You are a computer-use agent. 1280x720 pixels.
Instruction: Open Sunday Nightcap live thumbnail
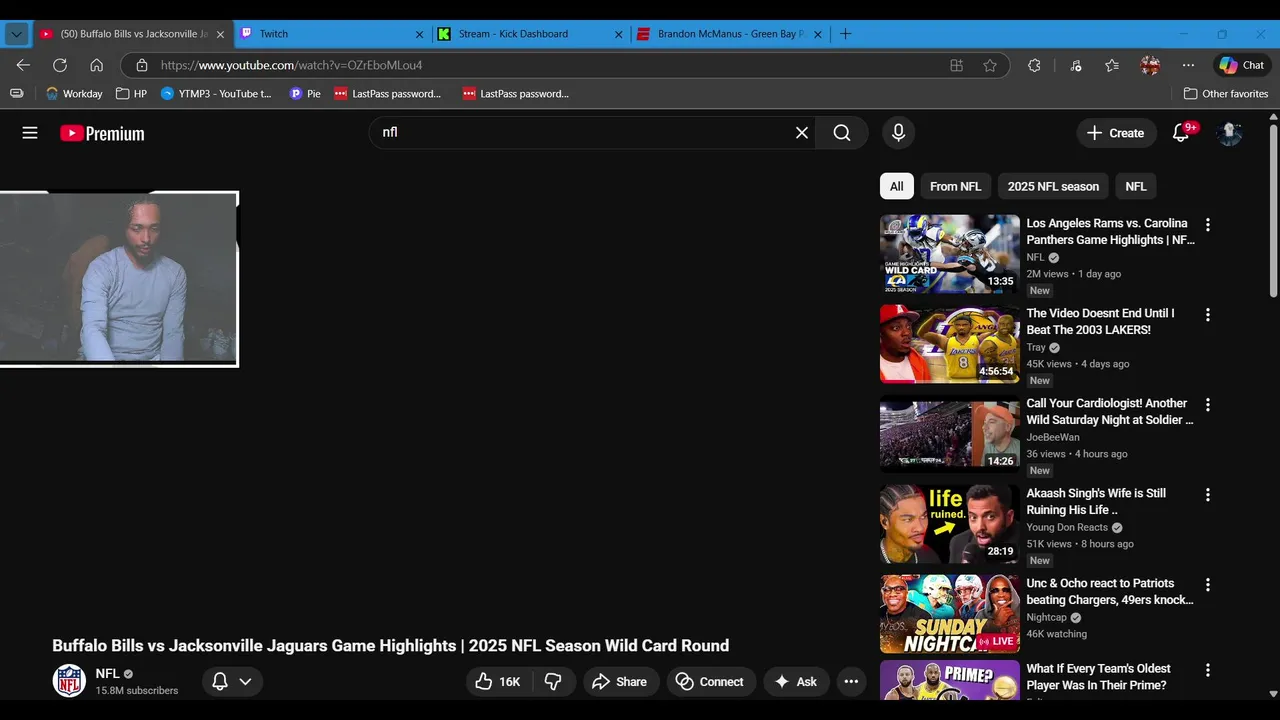click(x=950, y=614)
